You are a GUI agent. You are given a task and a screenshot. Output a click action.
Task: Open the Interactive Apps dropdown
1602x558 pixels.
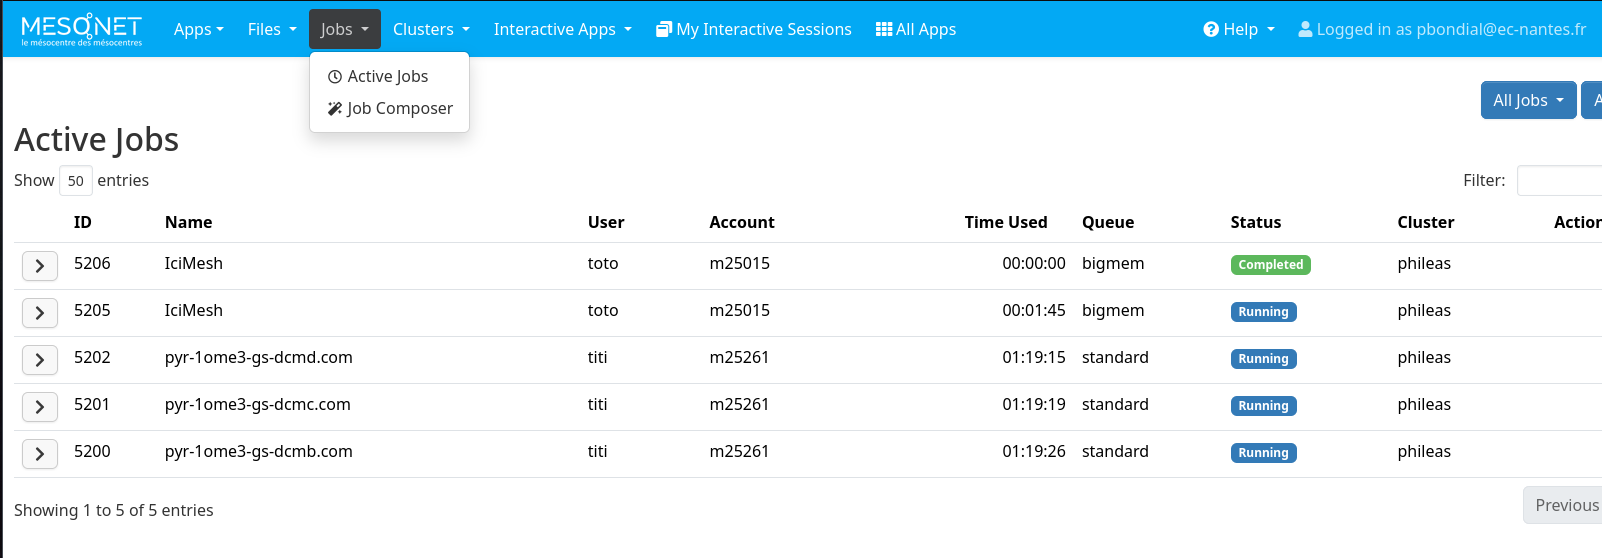(562, 29)
